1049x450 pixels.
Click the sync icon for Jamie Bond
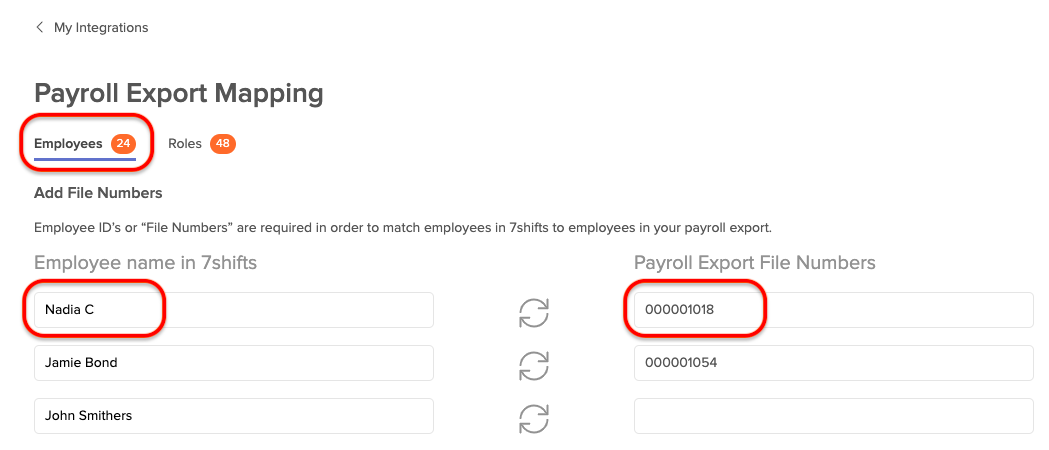tap(534, 365)
